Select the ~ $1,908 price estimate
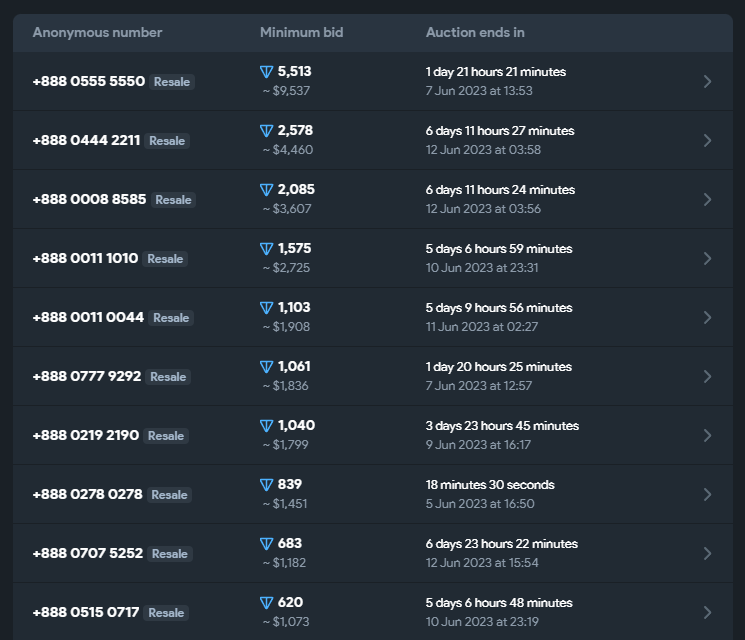745x640 pixels. coord(287,327)
